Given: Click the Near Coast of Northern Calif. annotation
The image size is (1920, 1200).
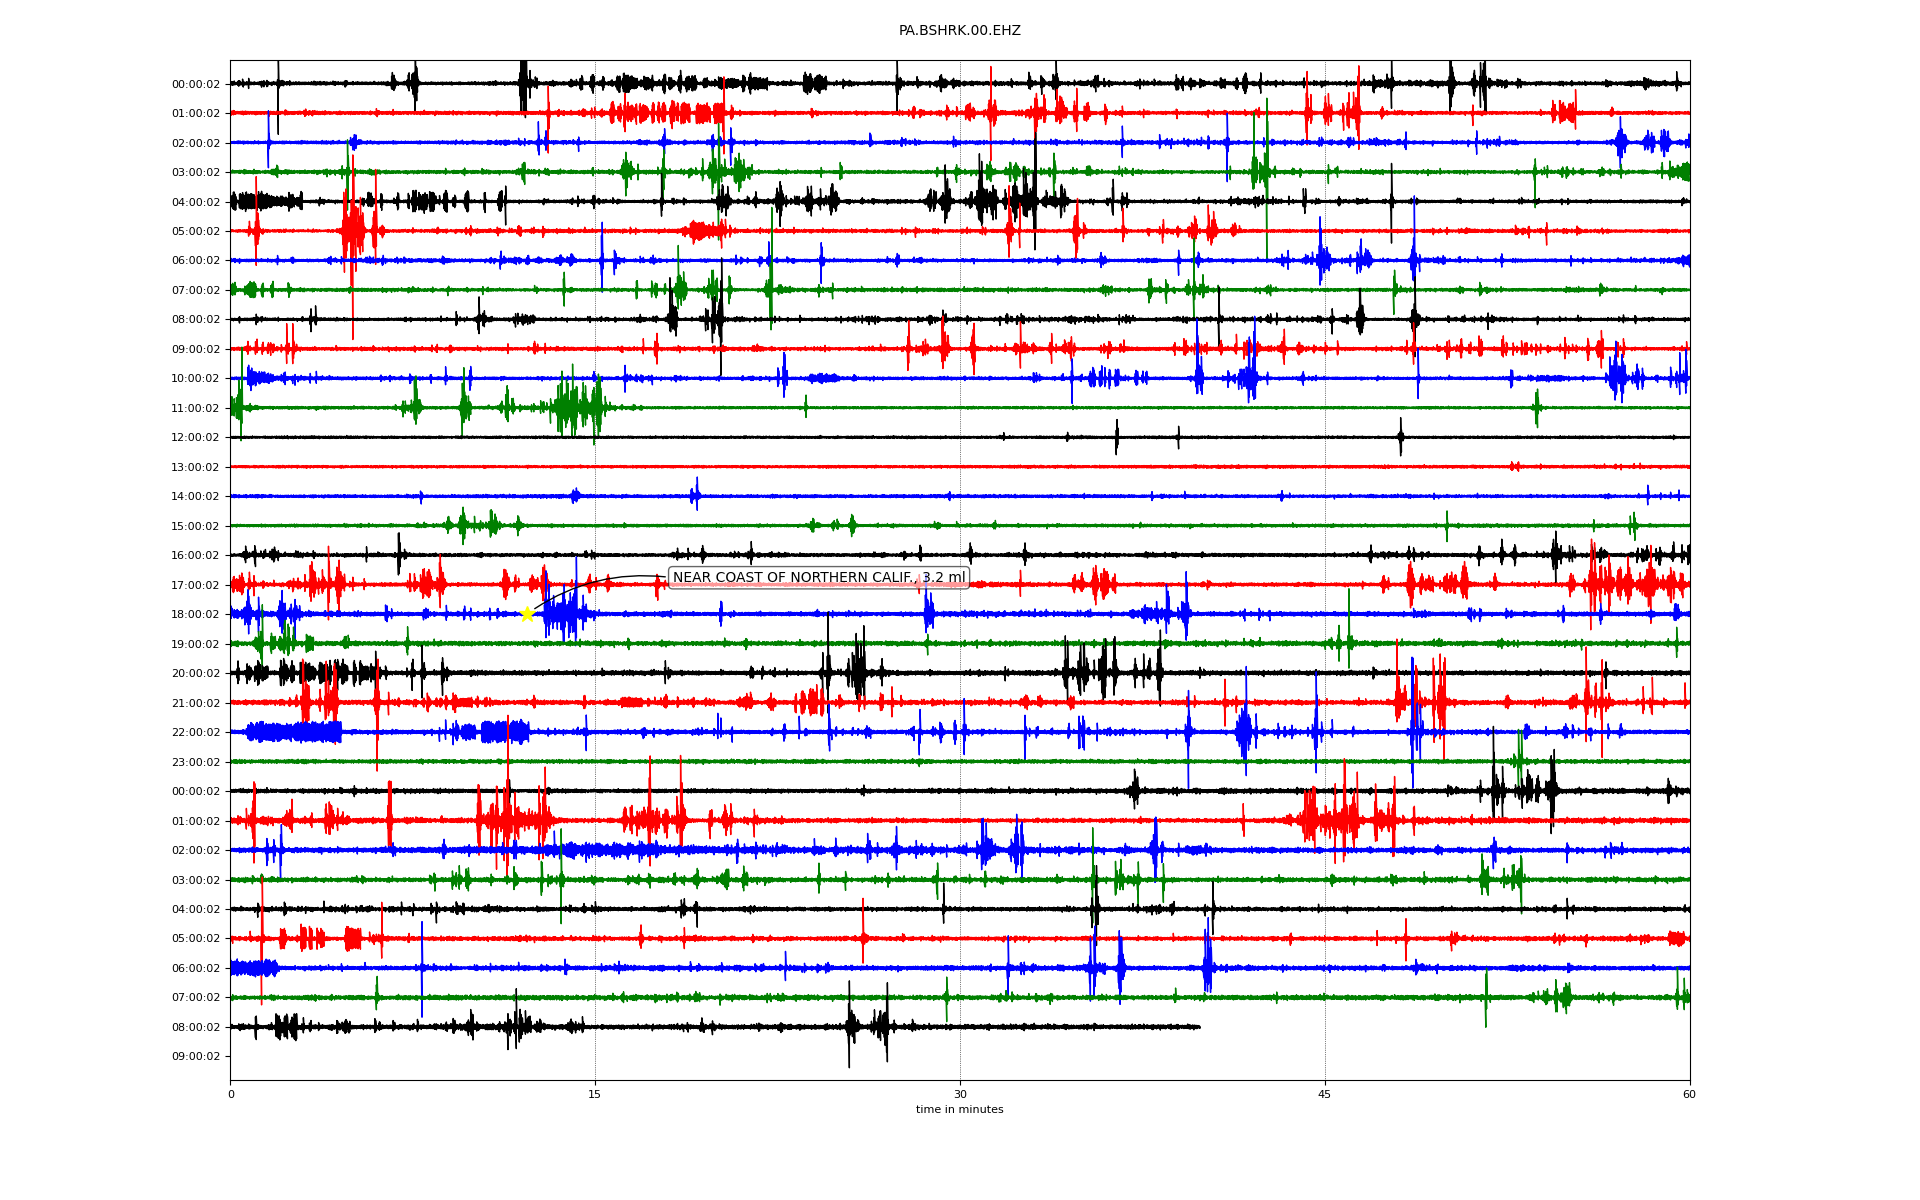Looking at the screenshot, I should [x=818, y=578].
